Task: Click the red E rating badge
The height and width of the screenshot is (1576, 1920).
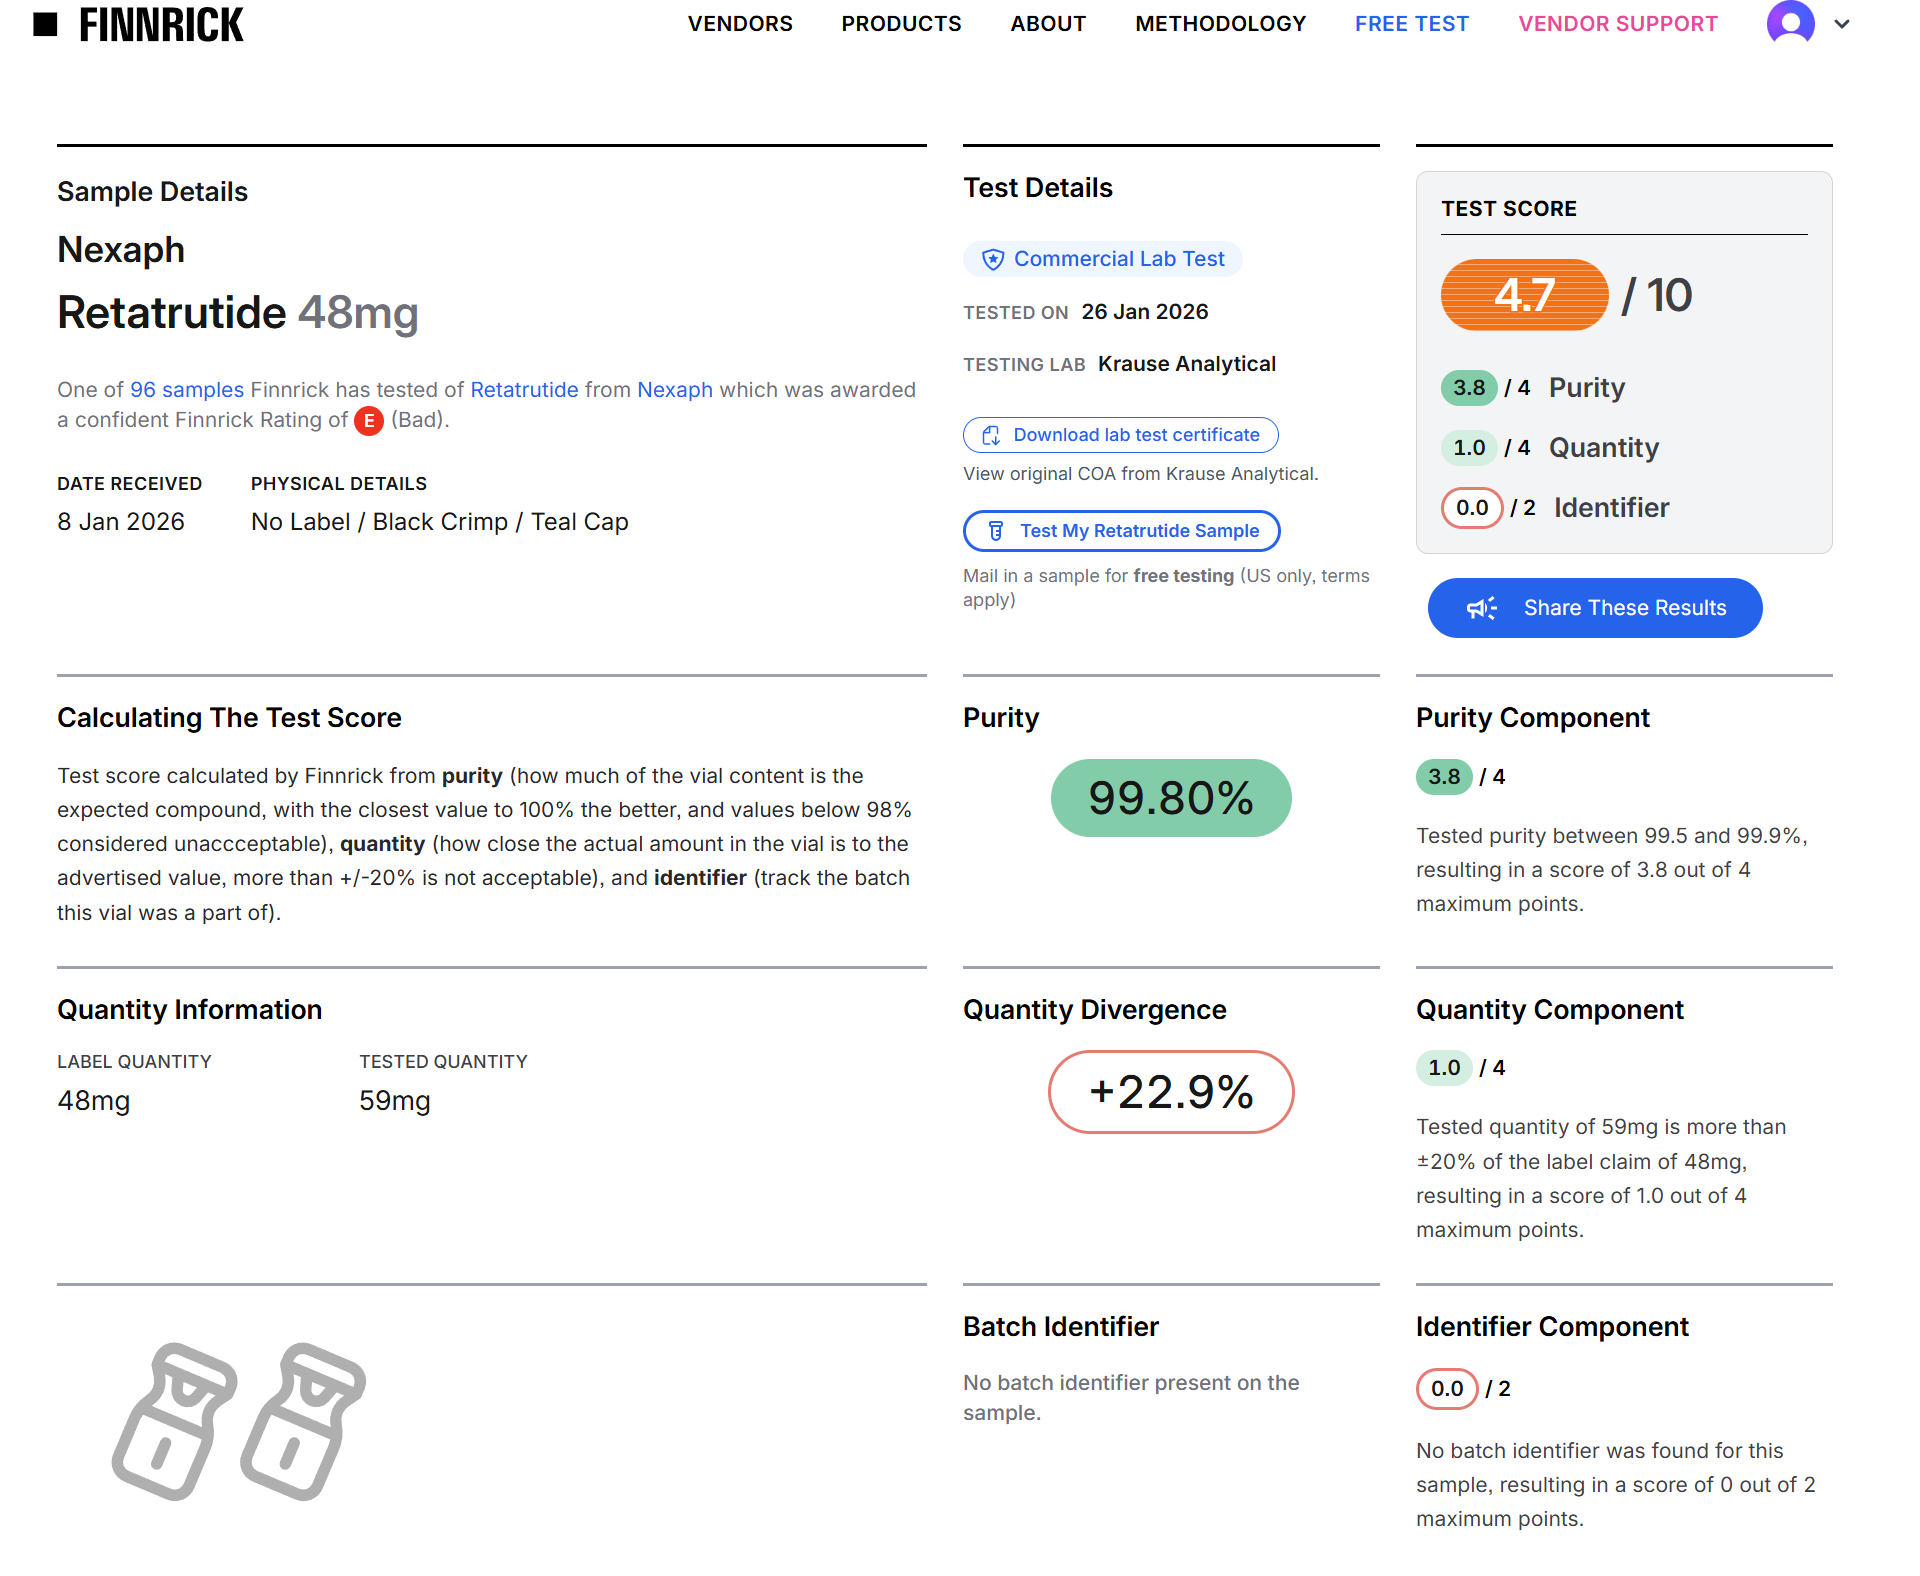Action: pos(369,421)
